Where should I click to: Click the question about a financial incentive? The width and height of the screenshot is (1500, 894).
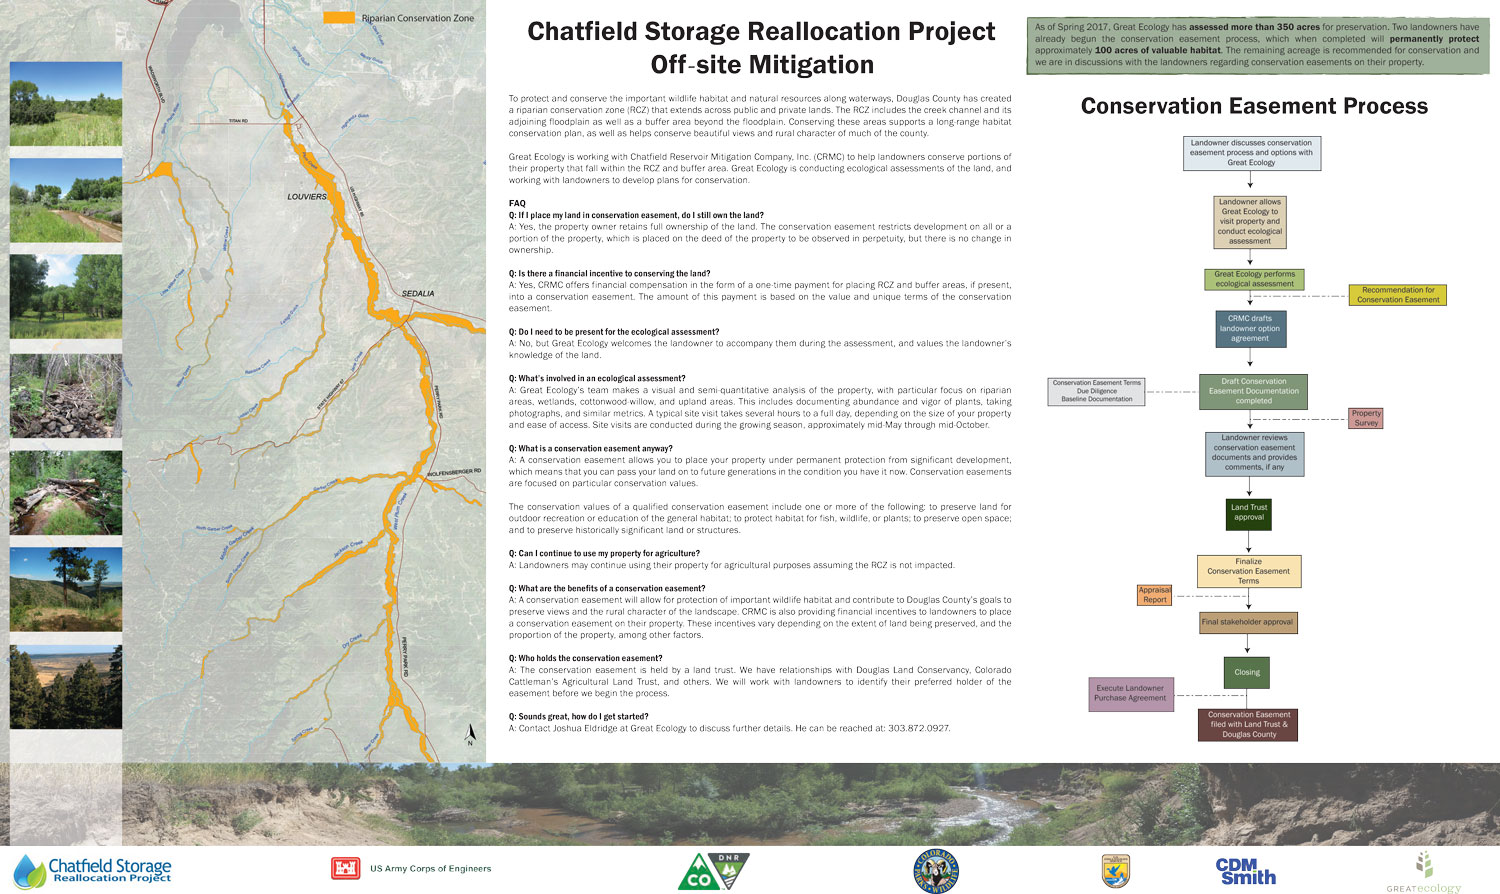(x=609, y=273)
